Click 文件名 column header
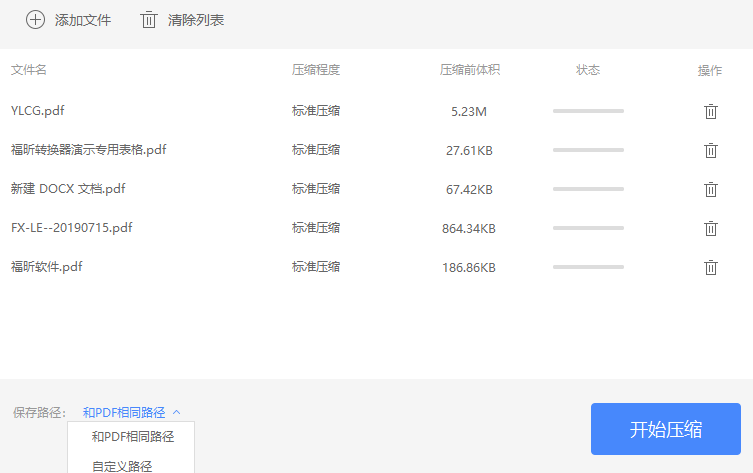 pyautogui.click(x=29, y=70)
